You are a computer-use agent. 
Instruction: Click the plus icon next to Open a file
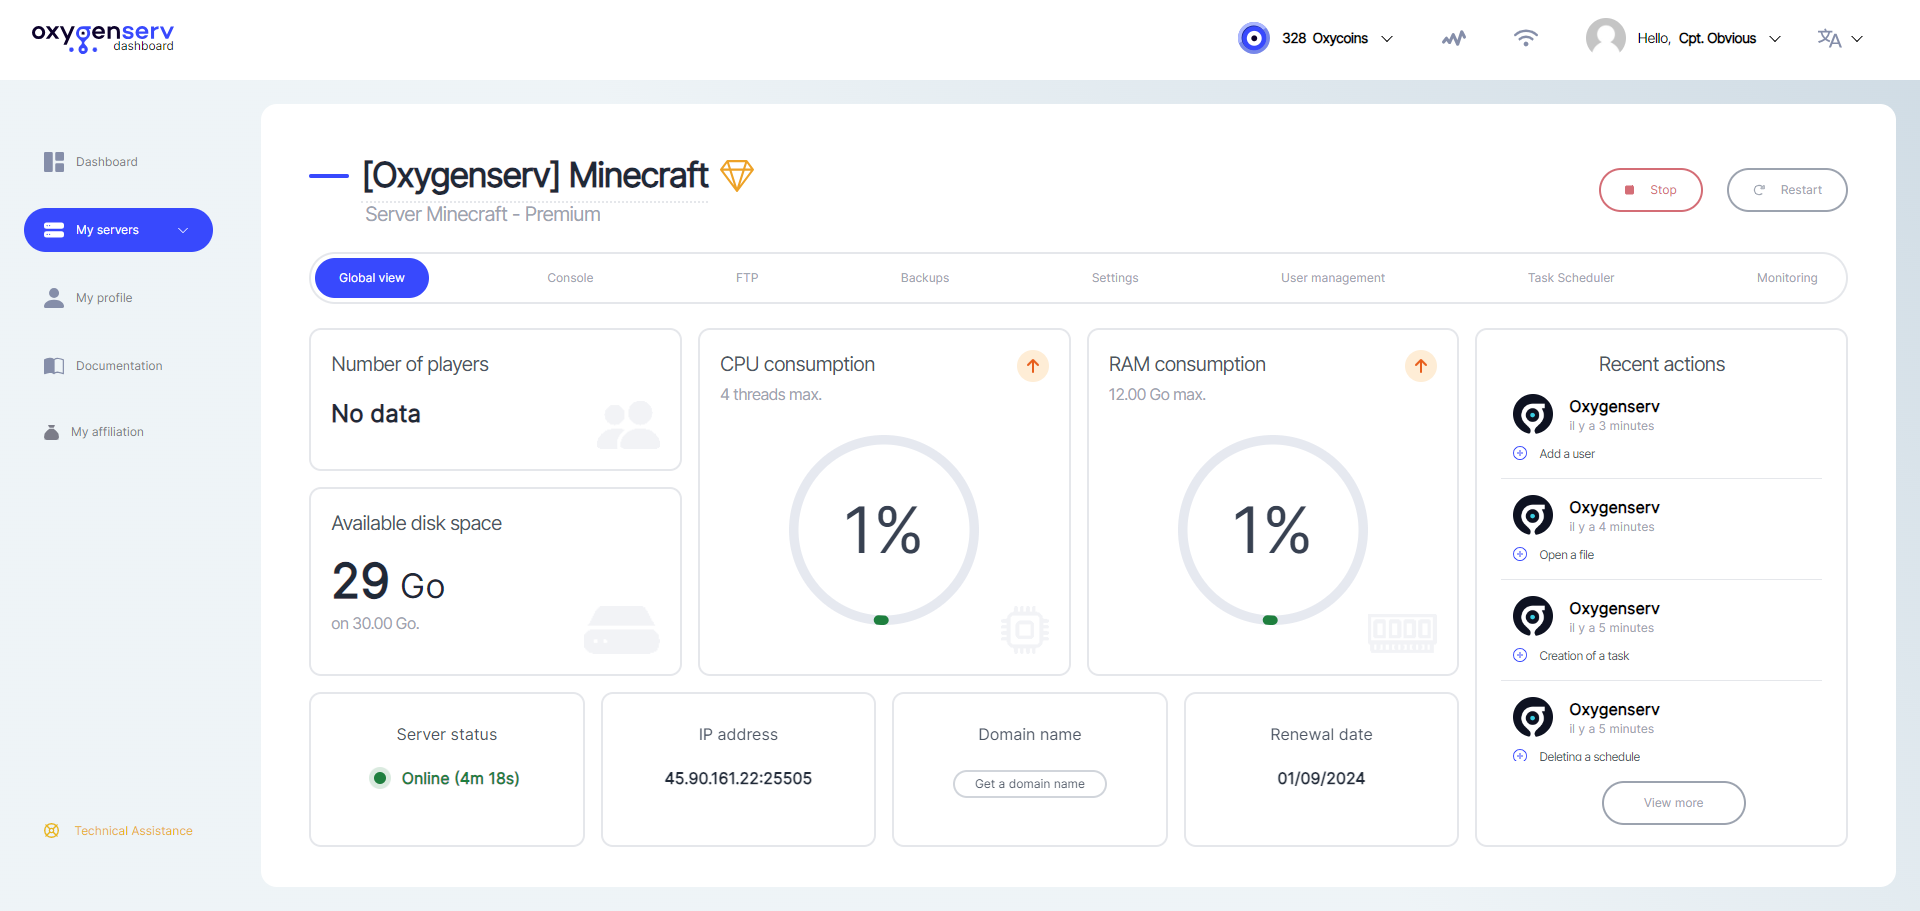(x=1520, y=554)
